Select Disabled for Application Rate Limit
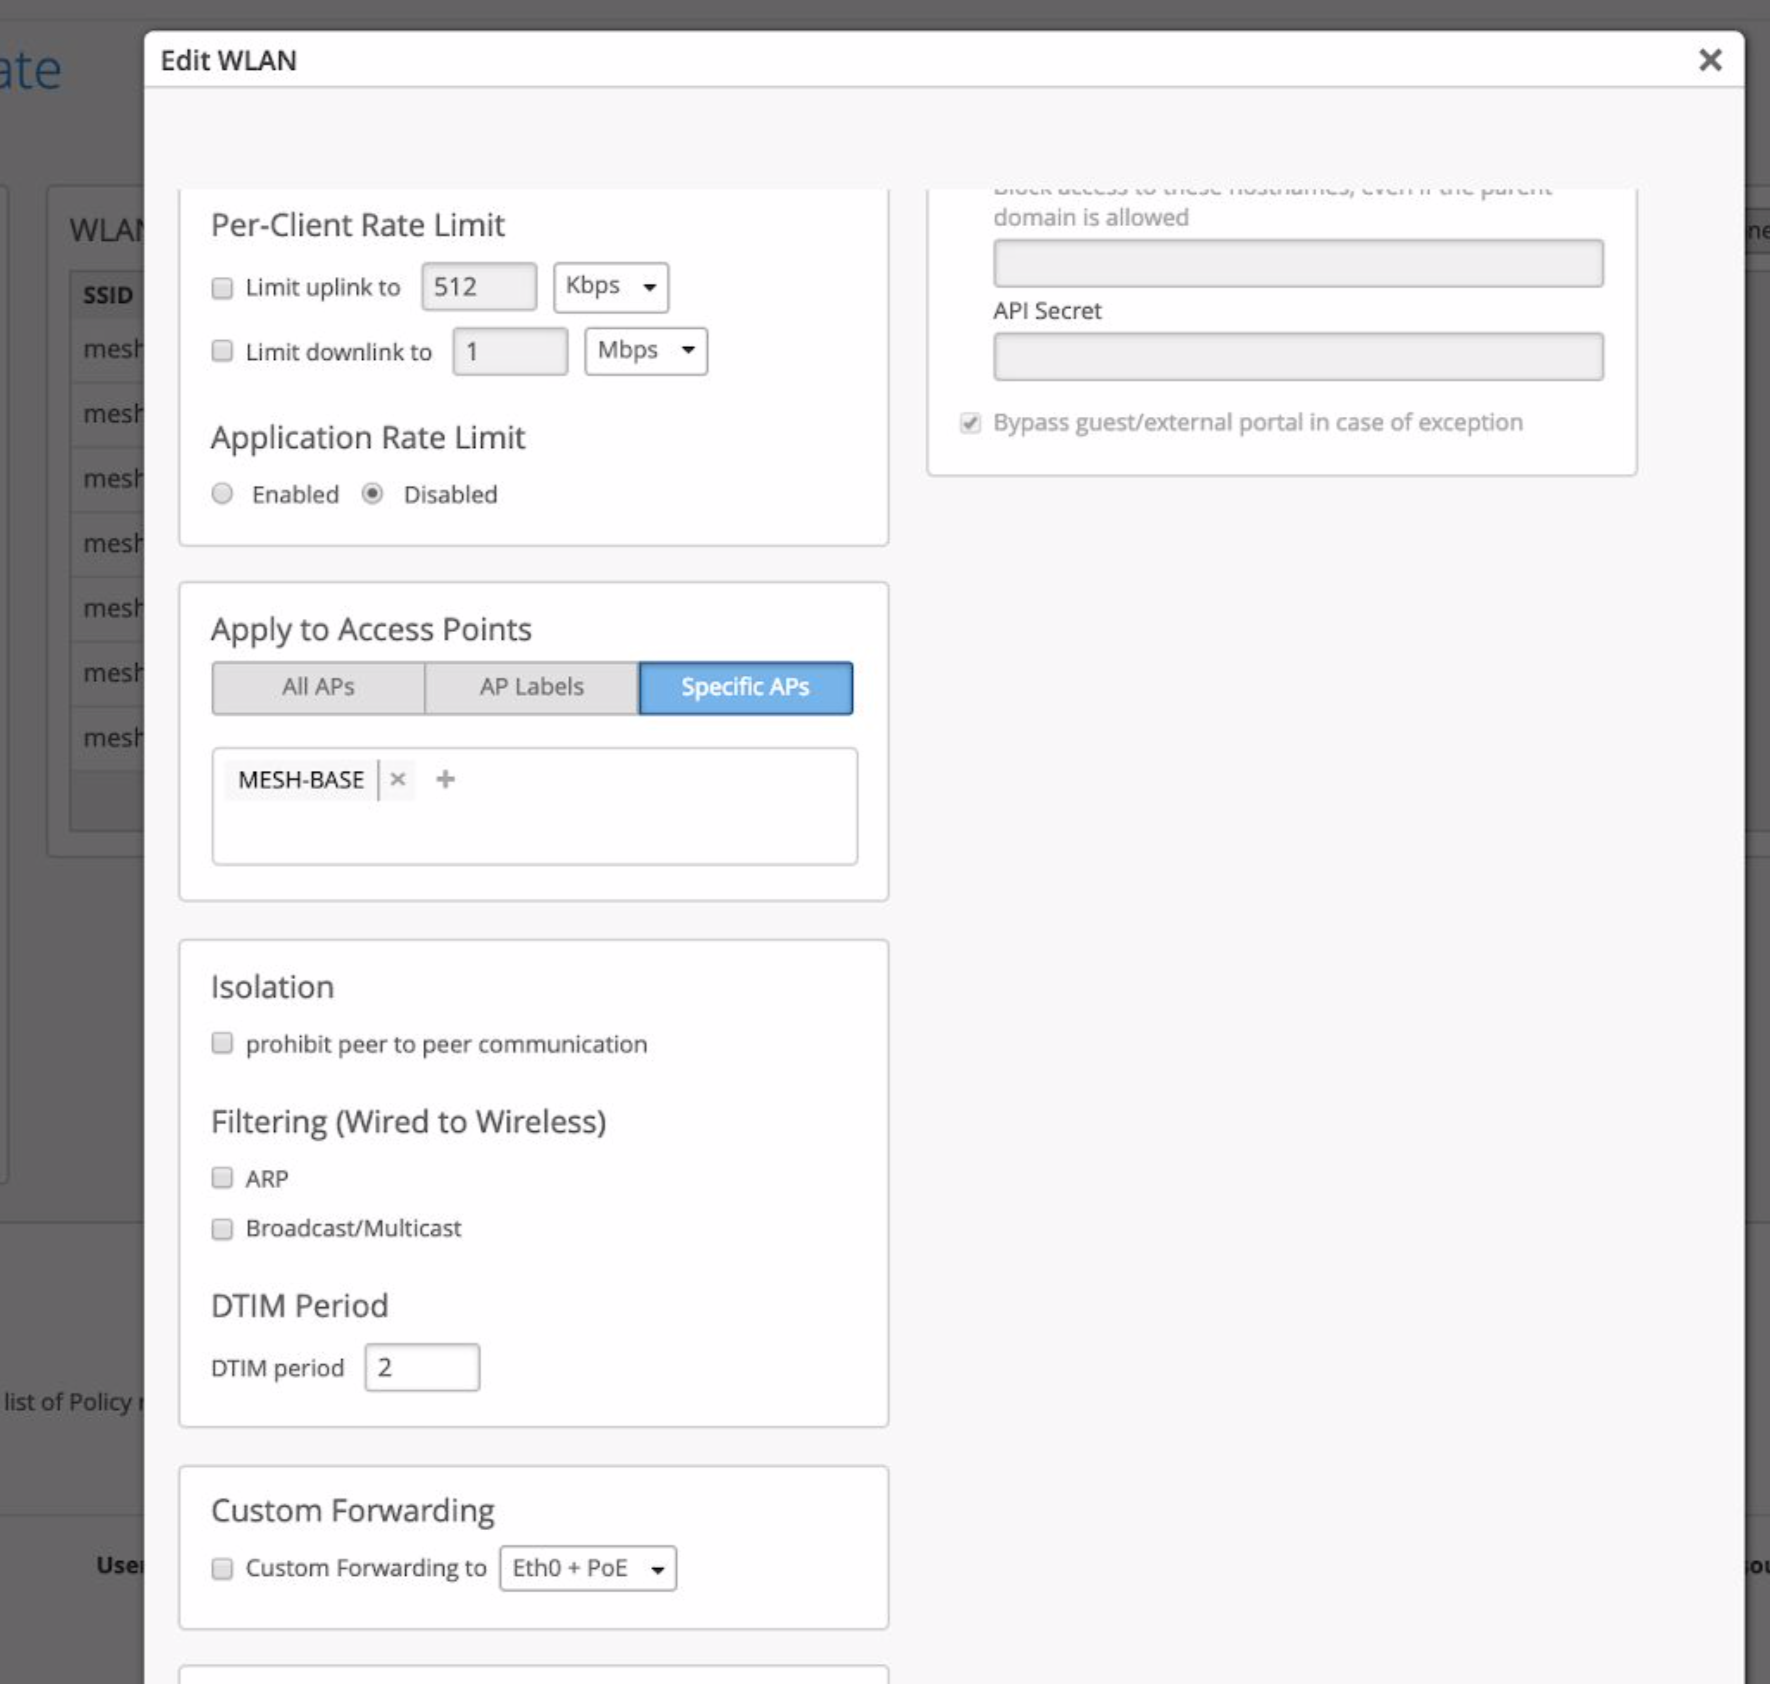 tap(373, 494)
